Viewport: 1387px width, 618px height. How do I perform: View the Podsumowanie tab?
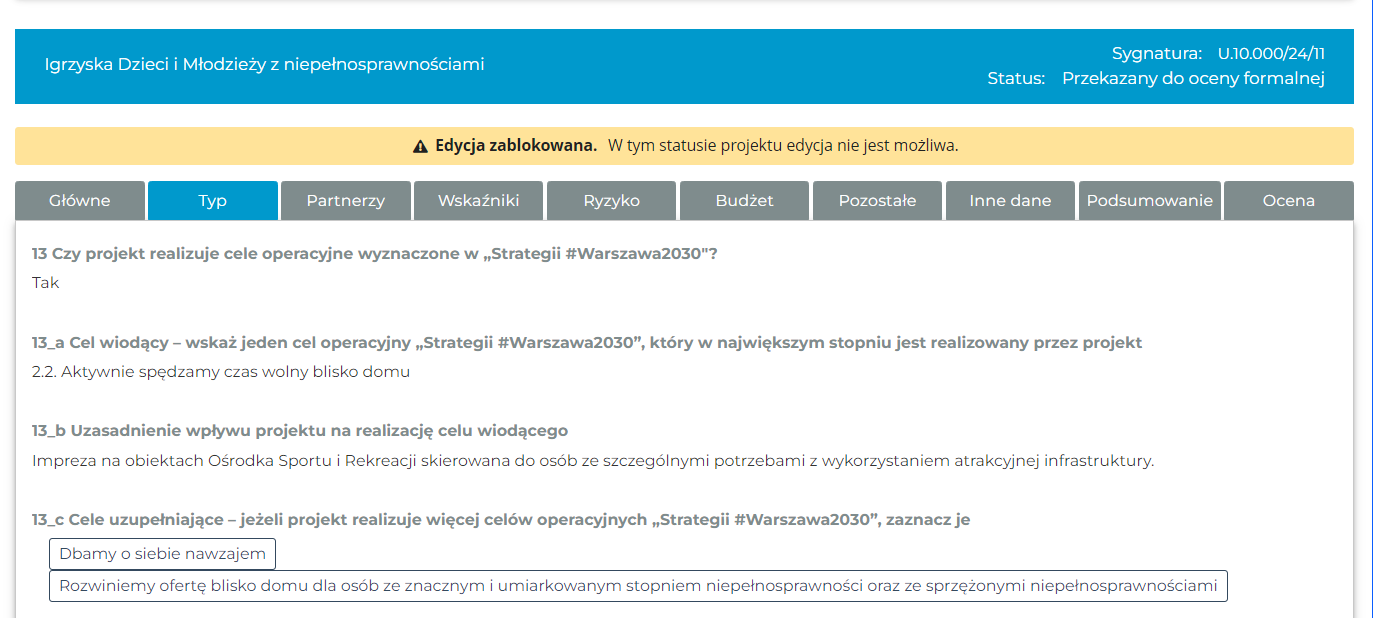[1150, 200]
